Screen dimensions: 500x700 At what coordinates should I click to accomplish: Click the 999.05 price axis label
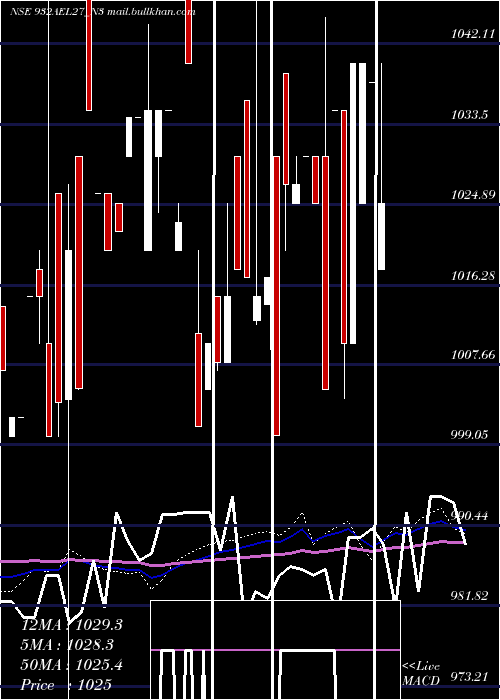(x=471, y=434)
